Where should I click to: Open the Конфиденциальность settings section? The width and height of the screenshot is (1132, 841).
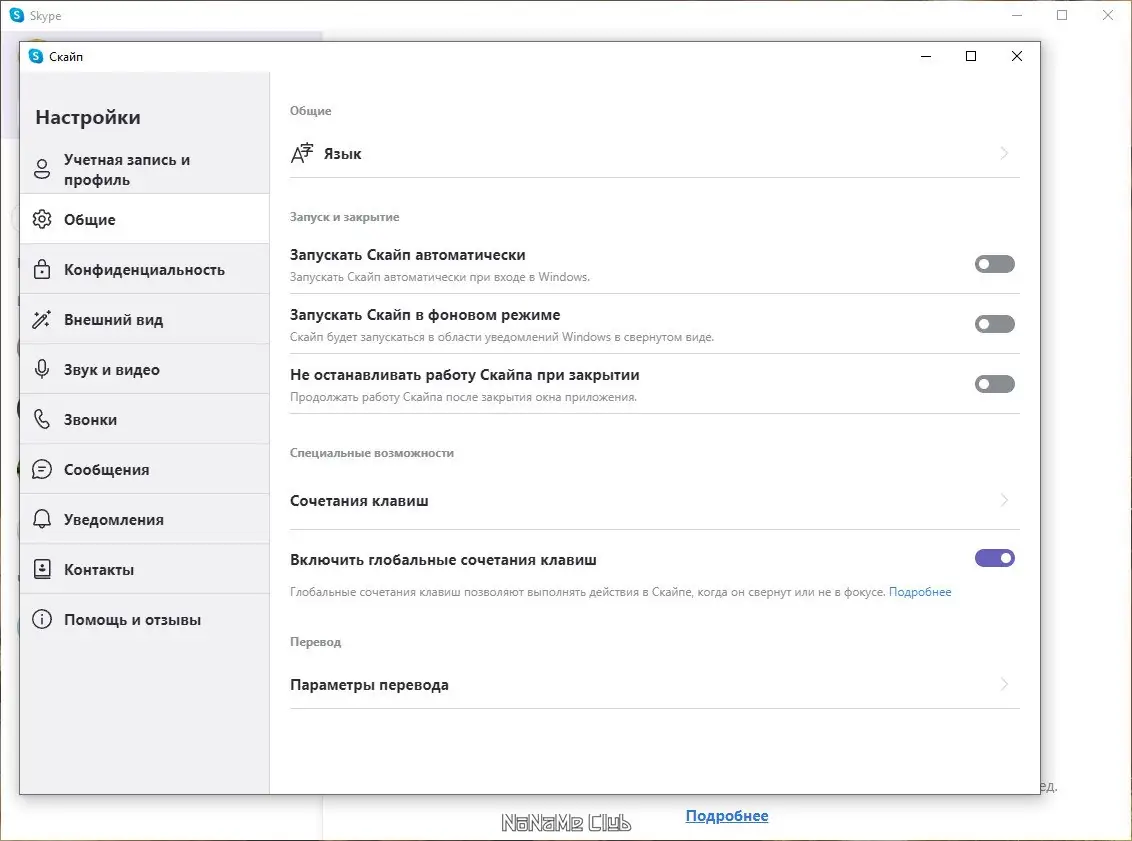(x=144, y=270)
